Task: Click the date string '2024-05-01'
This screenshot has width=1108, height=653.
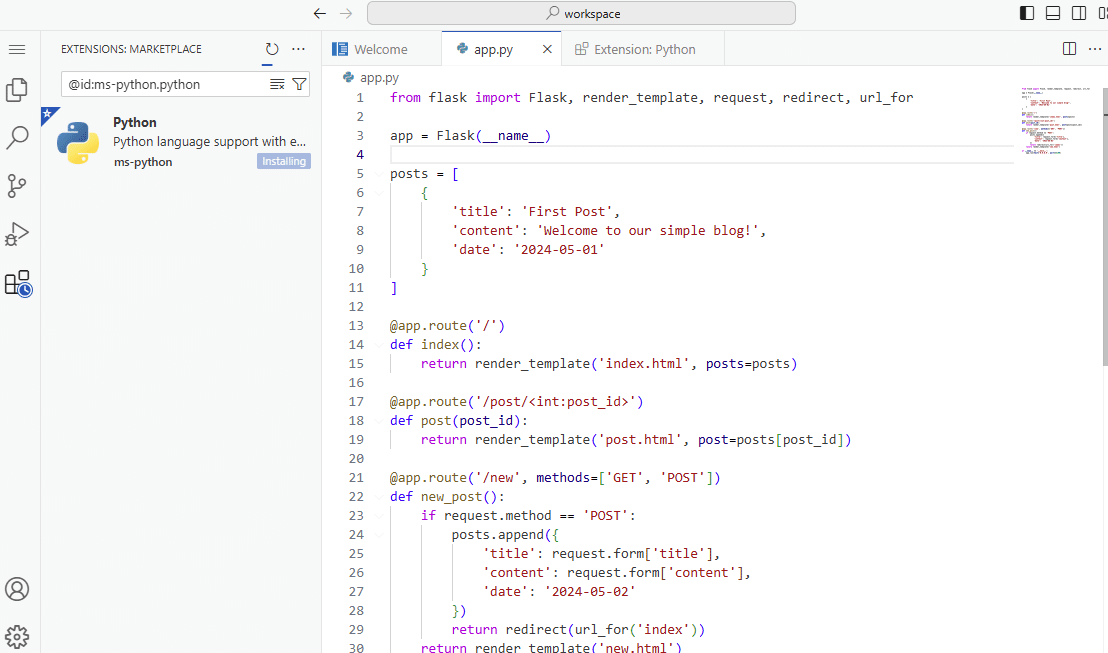Action: [x=560, y=250]
